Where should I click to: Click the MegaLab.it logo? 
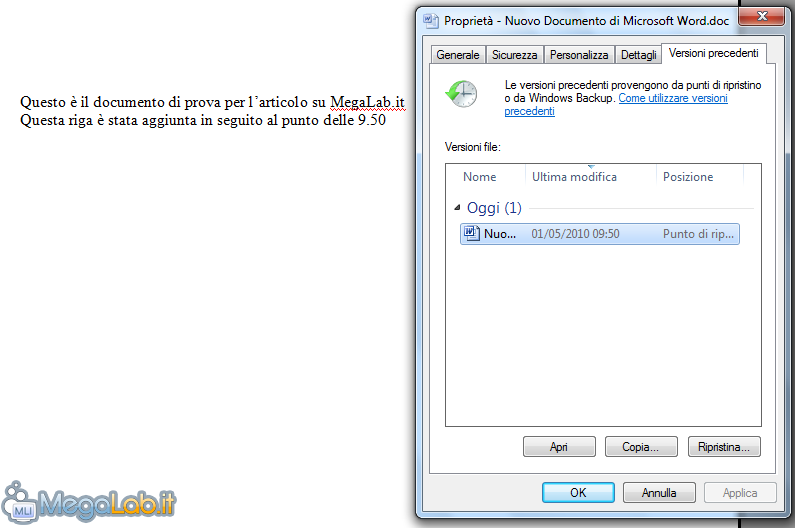[88, 502]
